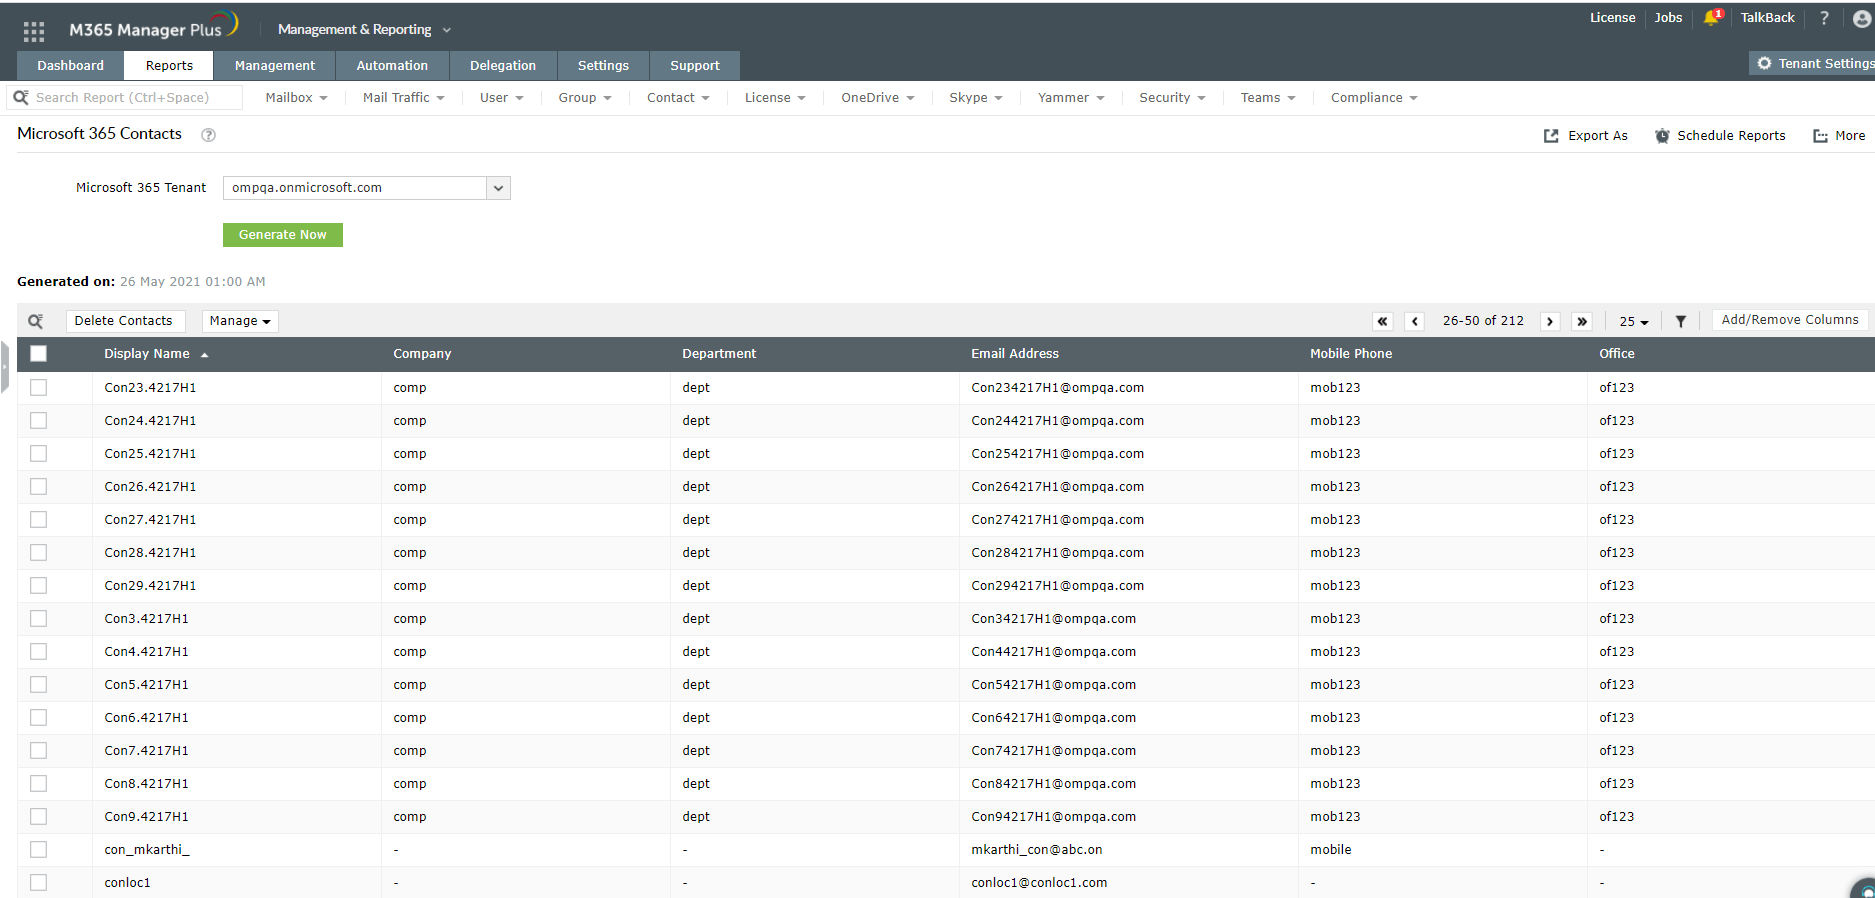Check the Con27.4217H1 row
Screen dimensions: 1875x898
[x=38, y=520]
